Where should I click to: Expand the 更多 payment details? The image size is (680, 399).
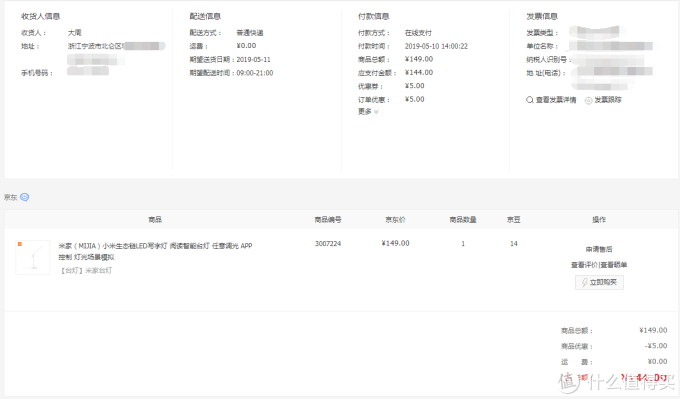pyautogui.click(x=368, y=112)
